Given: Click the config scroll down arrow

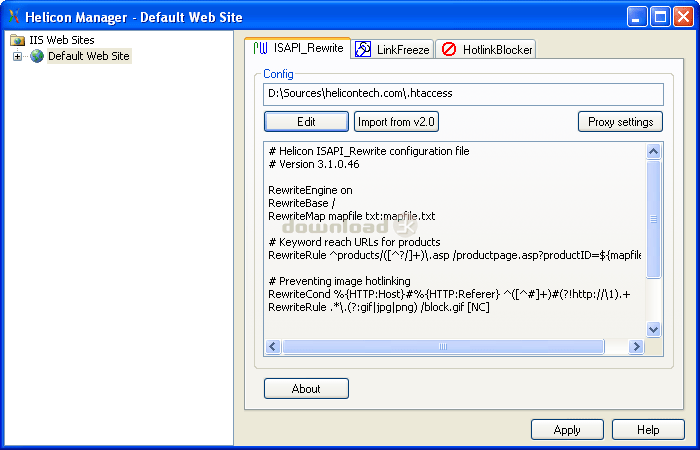Looking at the screenshot, I should pos(654,329).
